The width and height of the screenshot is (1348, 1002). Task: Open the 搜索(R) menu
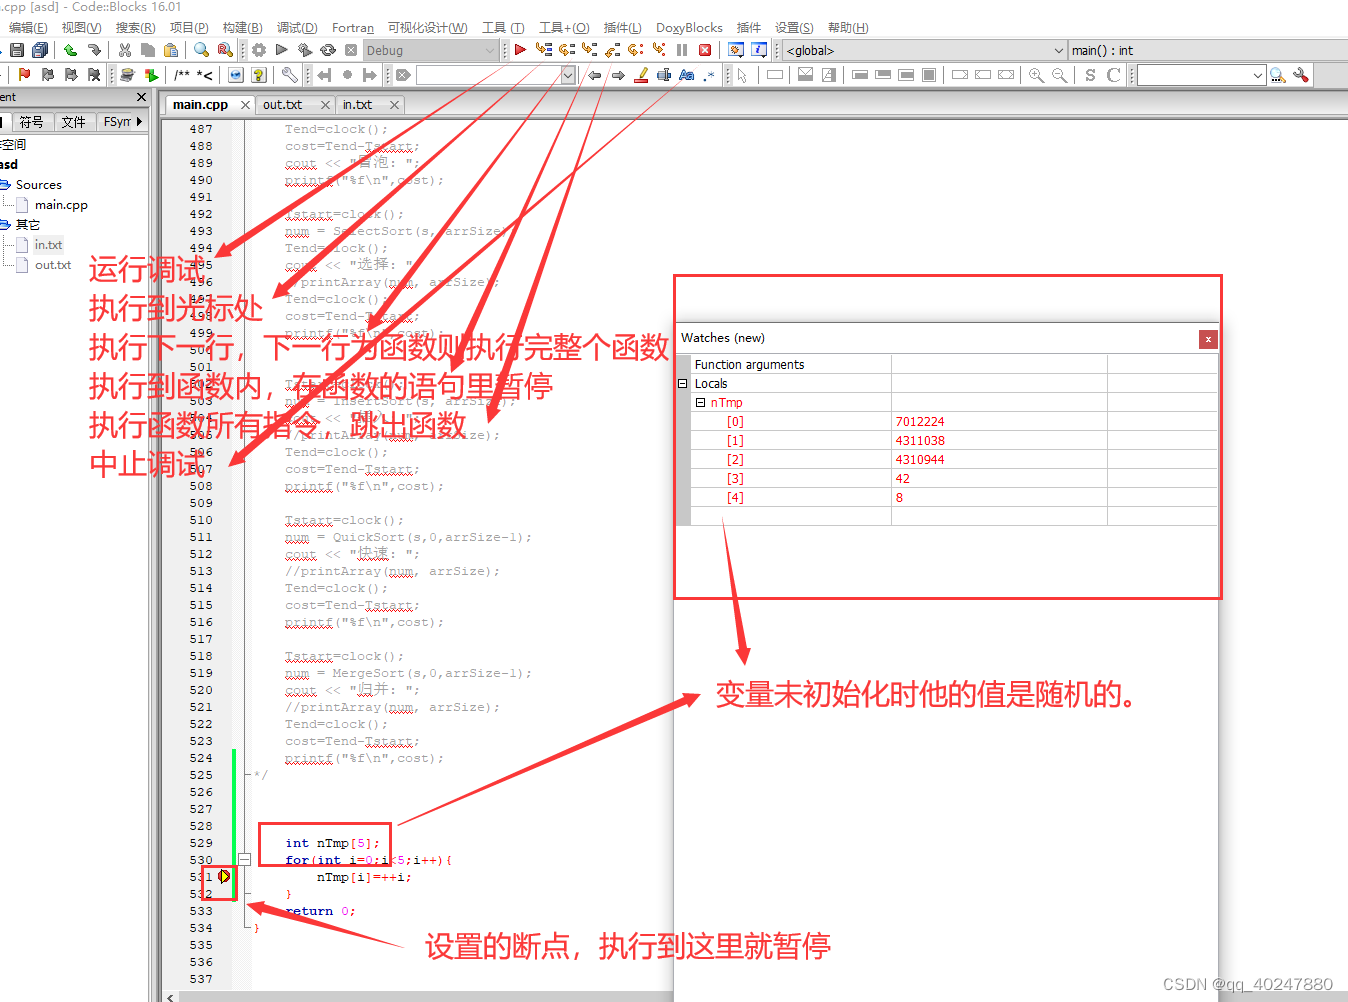(135, 28)
